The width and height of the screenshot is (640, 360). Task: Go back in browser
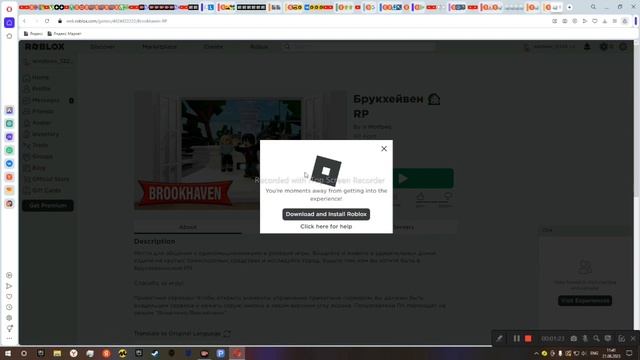point(24,21)
